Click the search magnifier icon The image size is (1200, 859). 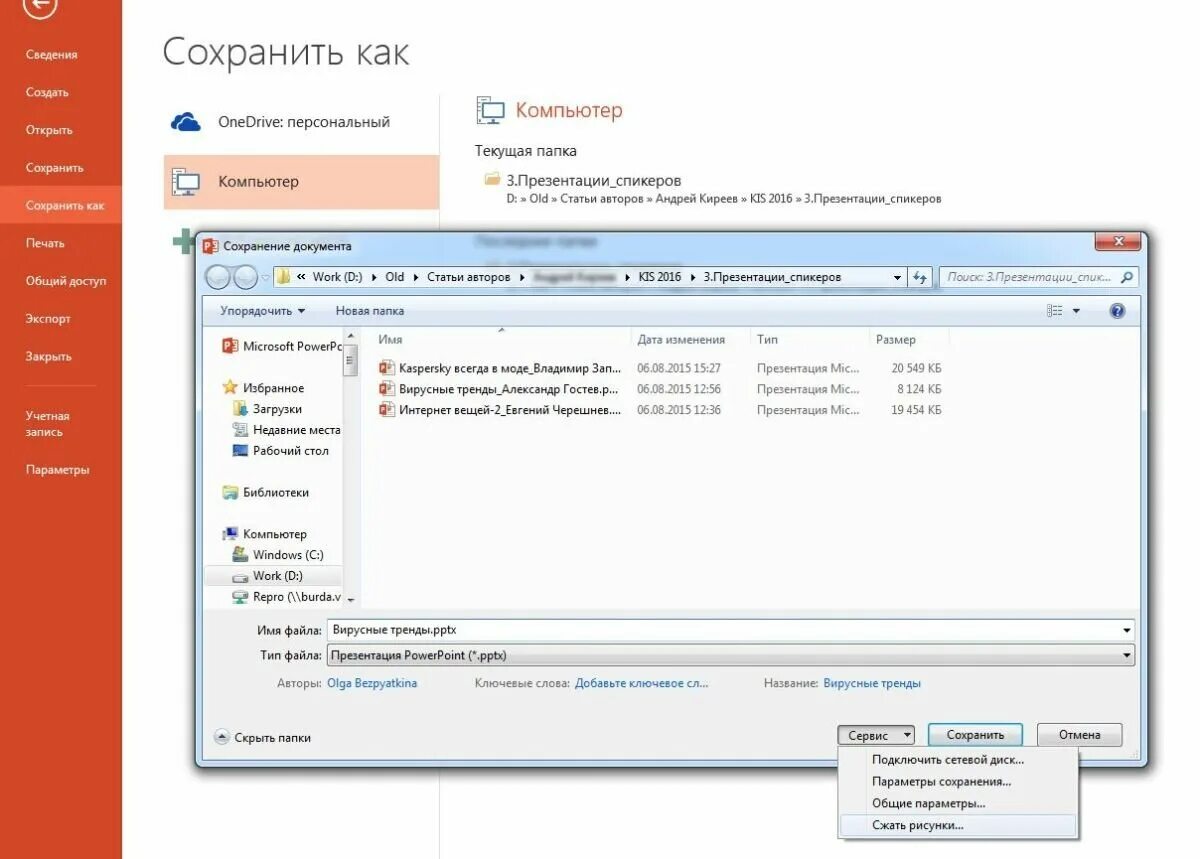(x=1127, y=277)
